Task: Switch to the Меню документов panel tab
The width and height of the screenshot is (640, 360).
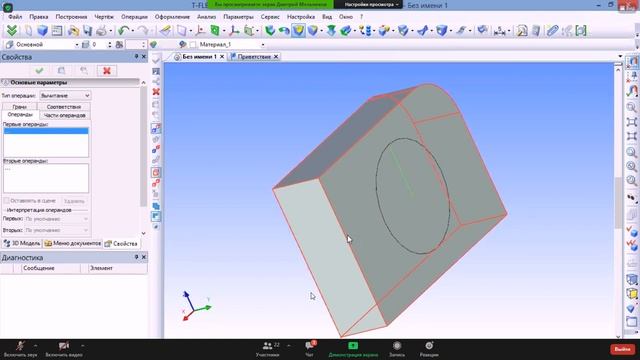Action: point(73,243)
